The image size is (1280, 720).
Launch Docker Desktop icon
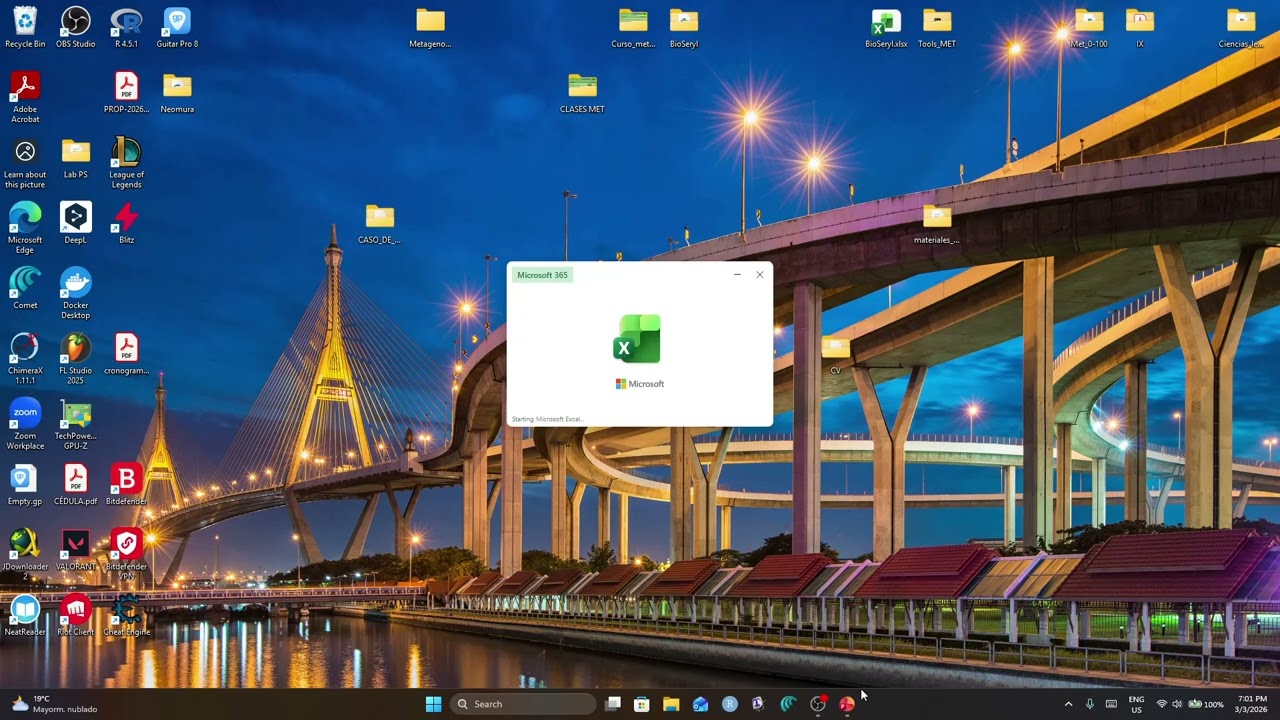tap(76, 293)
